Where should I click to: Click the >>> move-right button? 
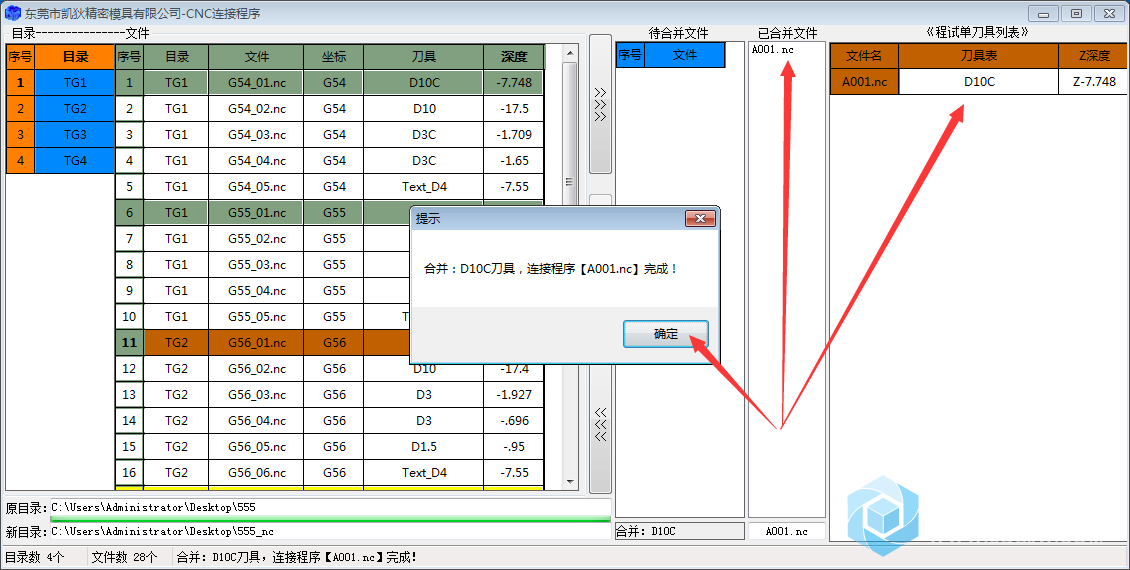(600, 104)
